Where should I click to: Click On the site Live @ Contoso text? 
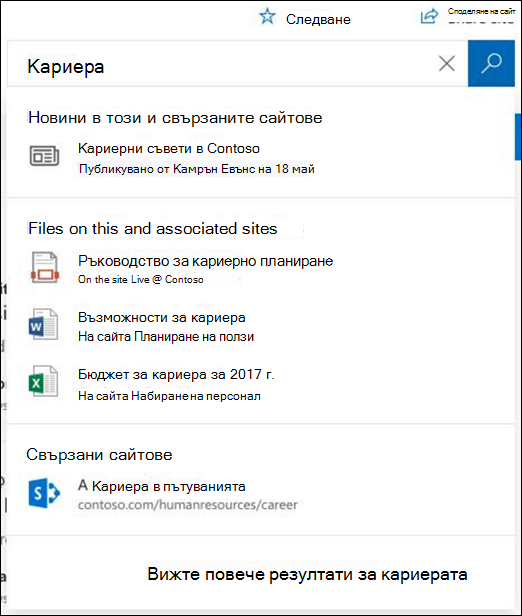tap(141, 279)
